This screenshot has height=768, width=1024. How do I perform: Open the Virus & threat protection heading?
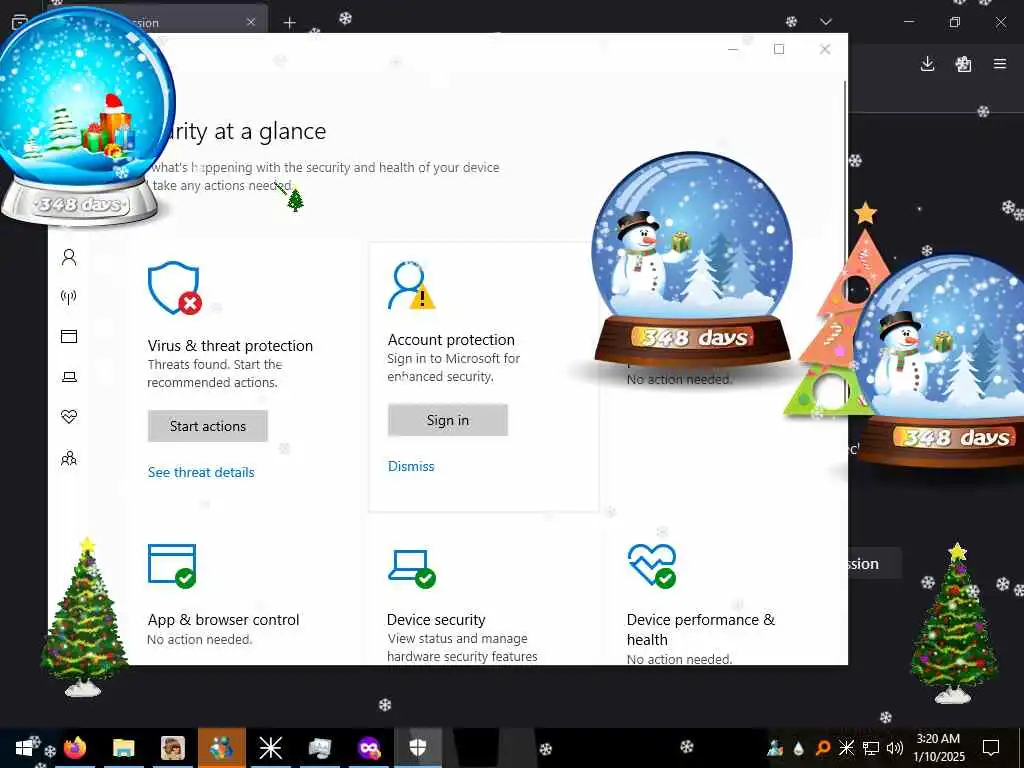click(230, 345)
